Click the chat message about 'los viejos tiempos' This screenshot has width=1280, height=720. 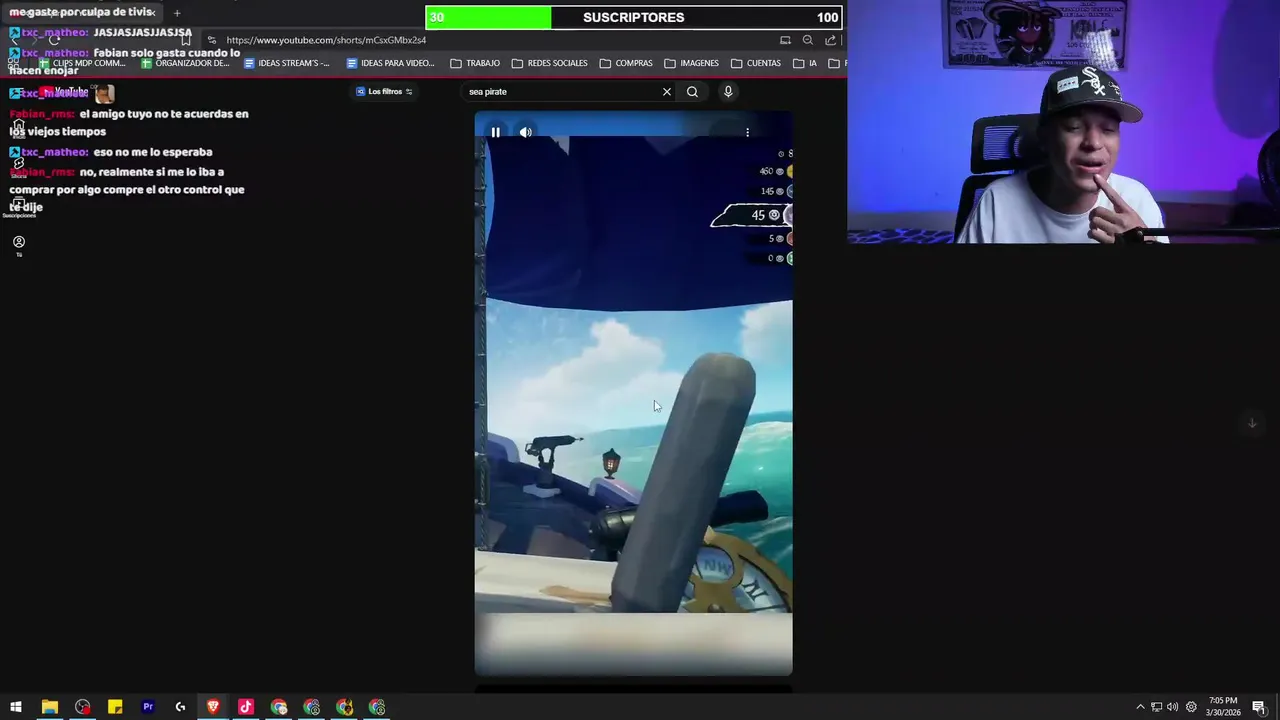tap(129, 122)
